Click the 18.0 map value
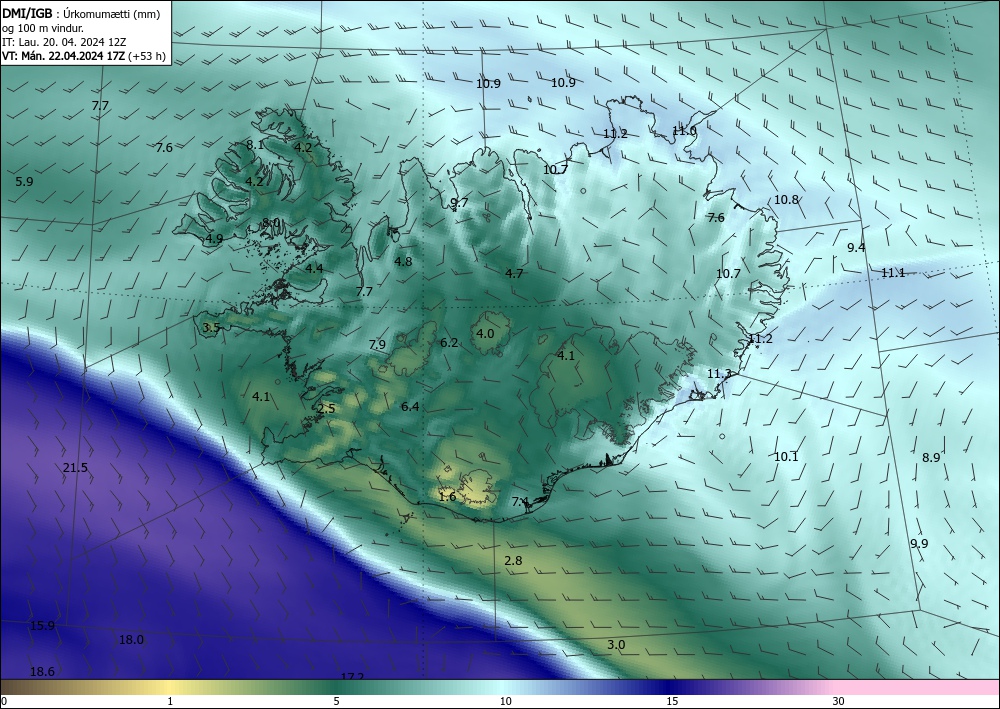The width and height of the screenshot is (1000, 709). pos(131,640)
